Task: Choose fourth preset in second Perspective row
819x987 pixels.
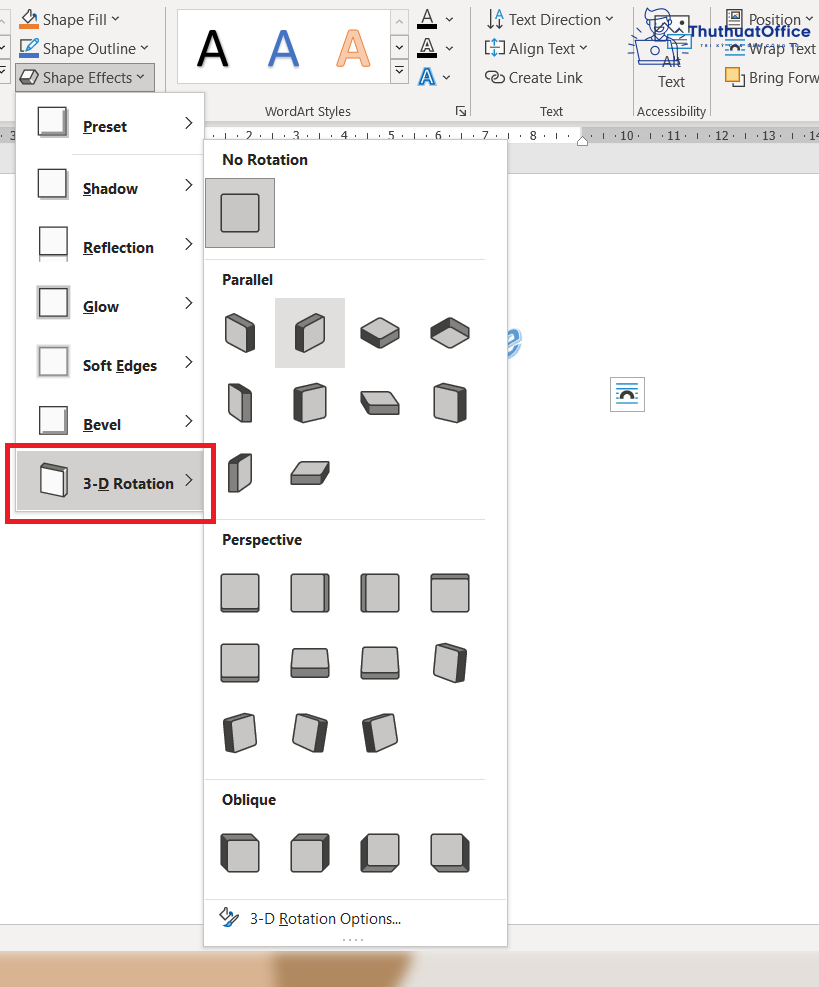Action: (449, 663)
